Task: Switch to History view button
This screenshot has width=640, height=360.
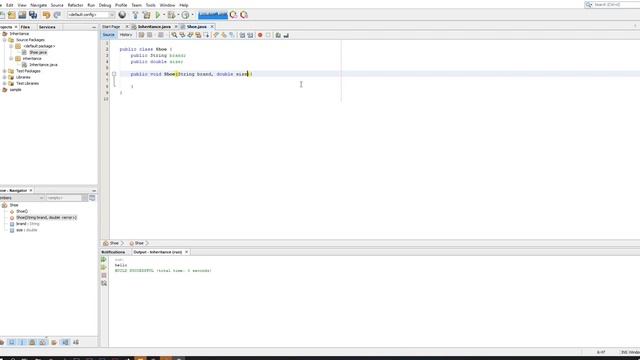Action: (x=126, y=35)
